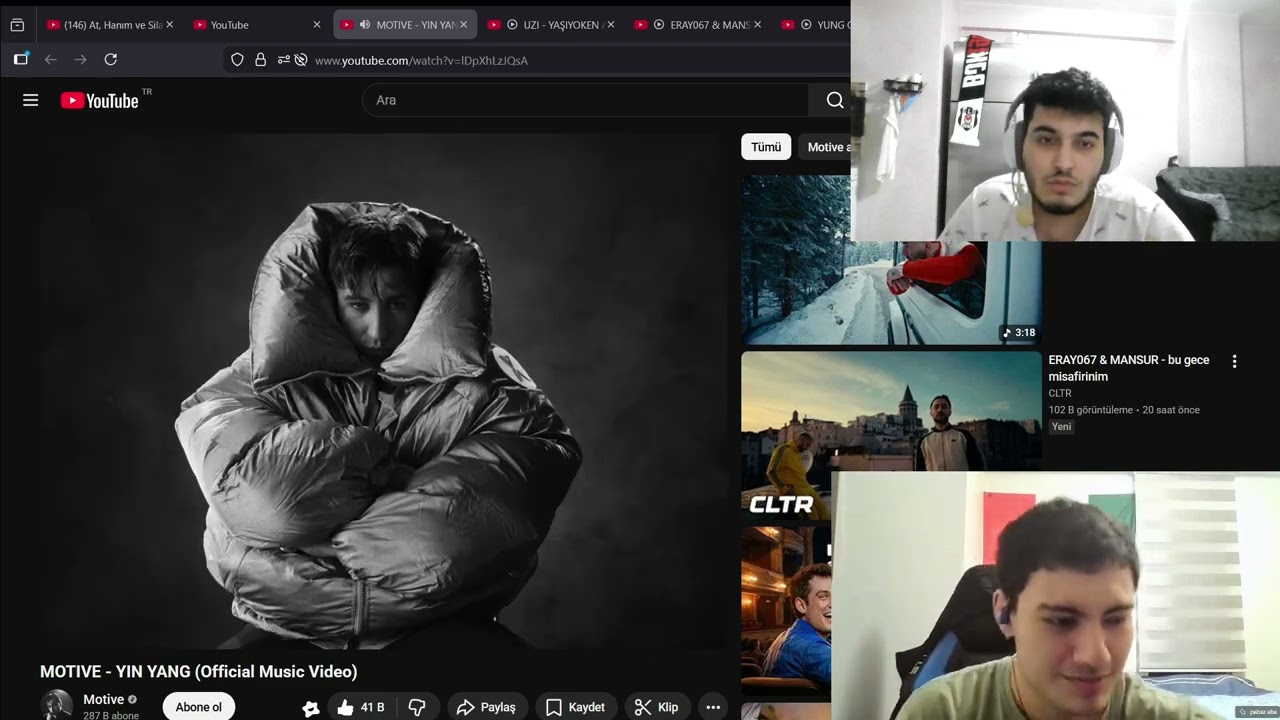Subscribe with the 'Abone ol' button

click(198, 707)
